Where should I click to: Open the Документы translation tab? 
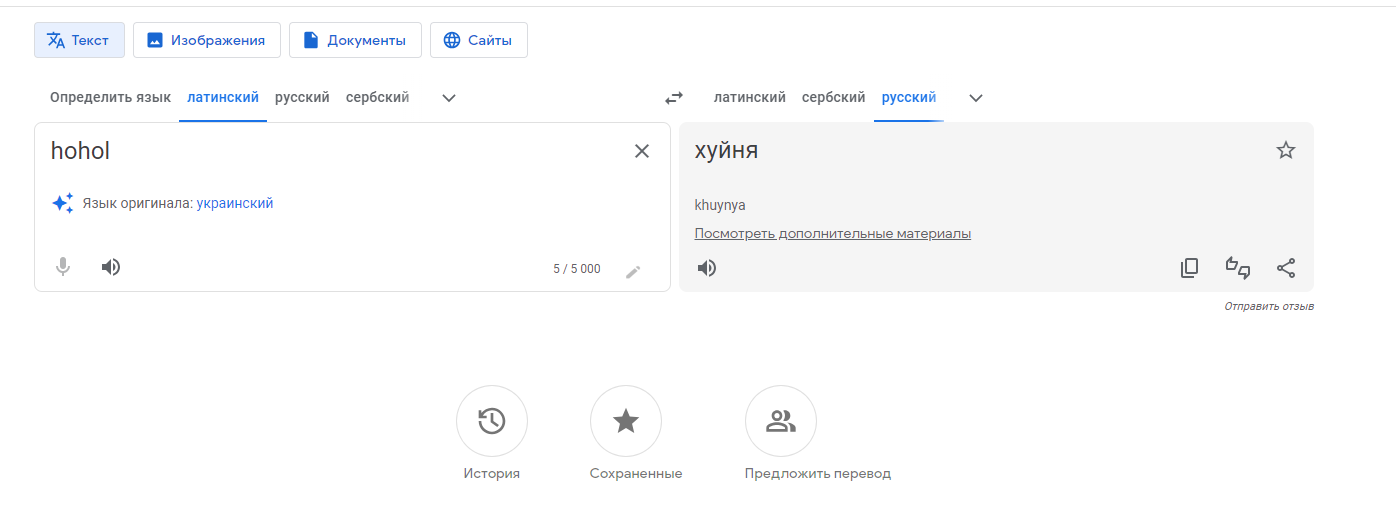click(355, 40)
